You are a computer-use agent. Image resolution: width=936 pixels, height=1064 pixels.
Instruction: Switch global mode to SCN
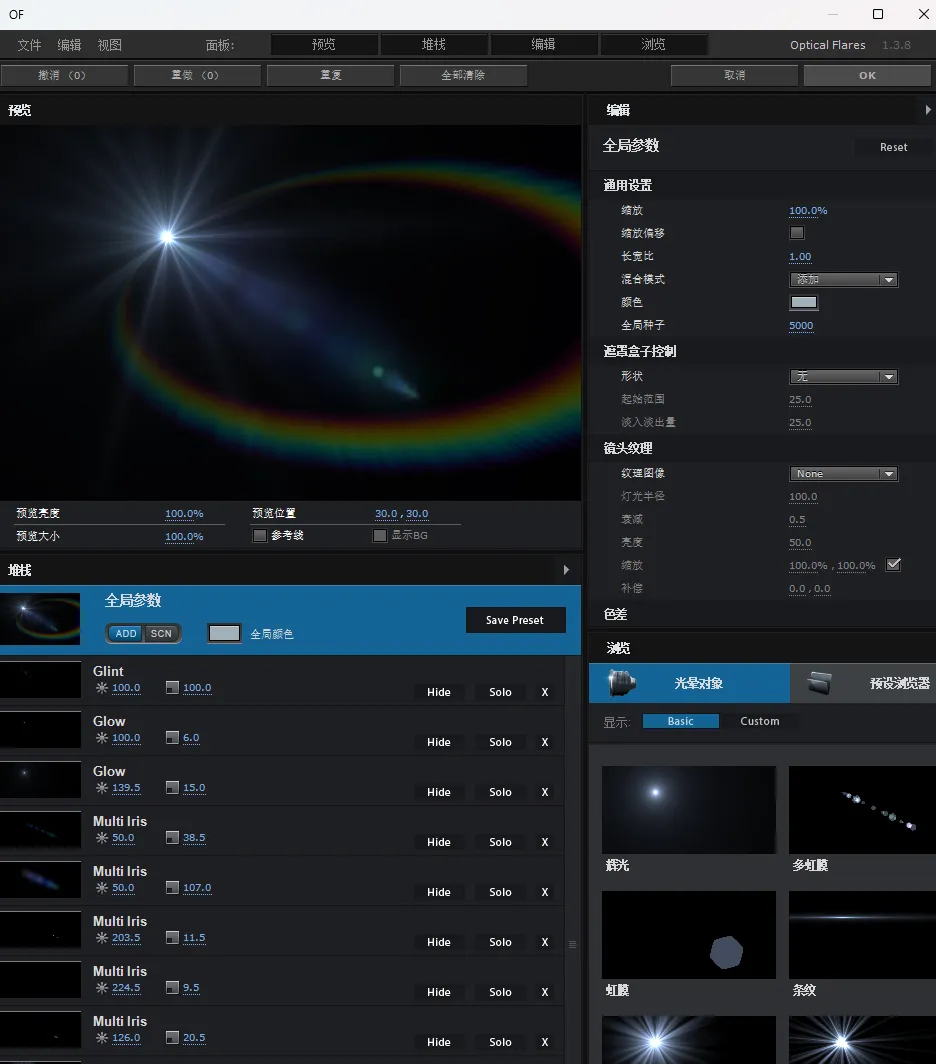(x=161, y=634)
